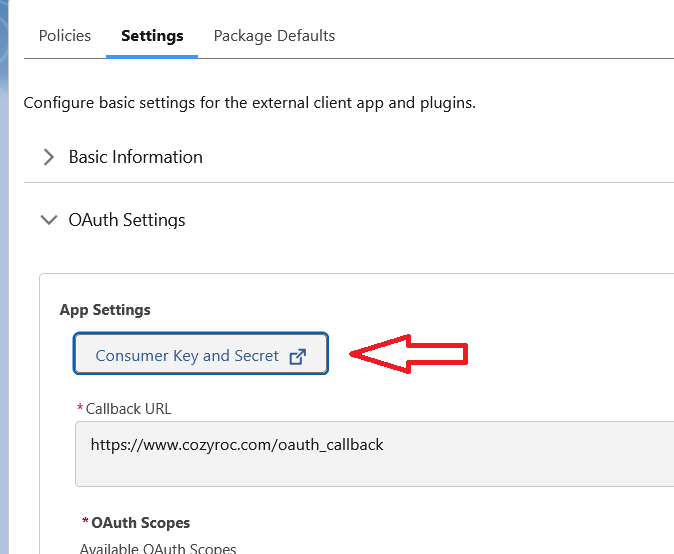Viewport: 674px width, 554px height.
Task: Select the Settings tab
Action: 152,36
